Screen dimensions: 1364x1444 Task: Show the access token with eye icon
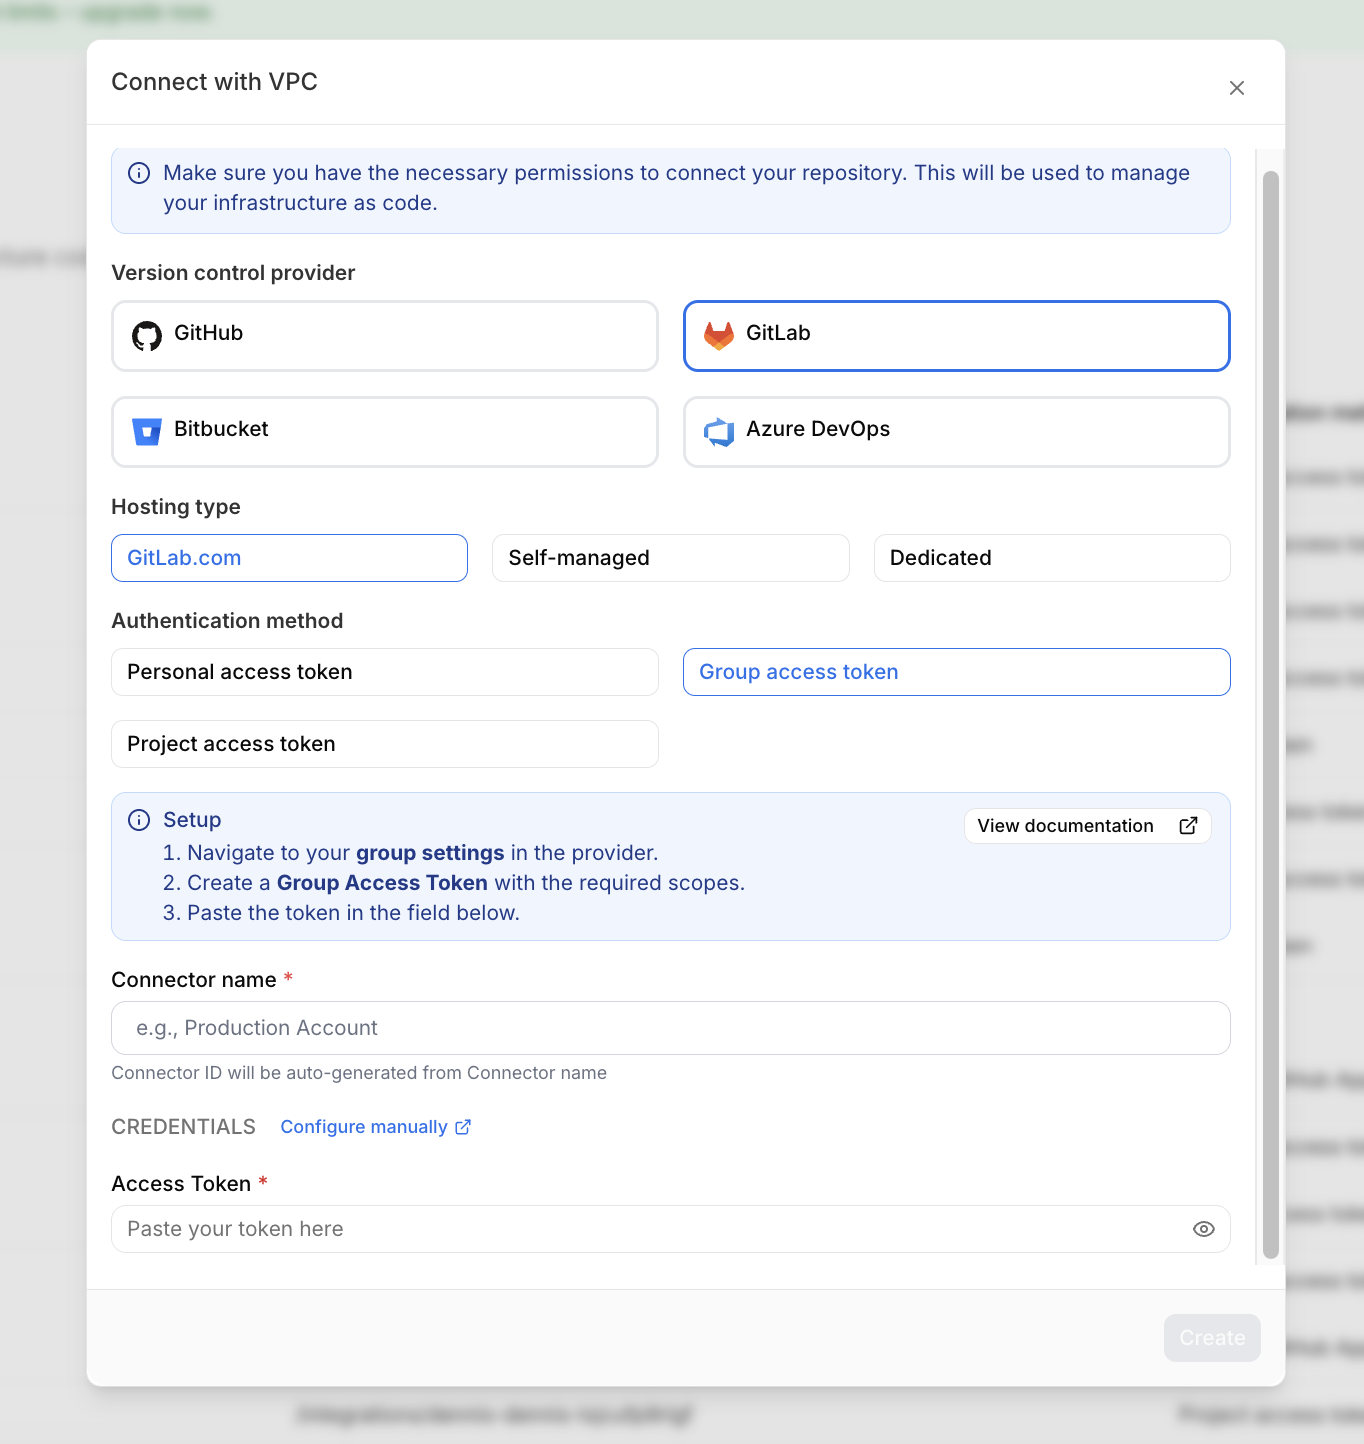coord(1204,1229)
